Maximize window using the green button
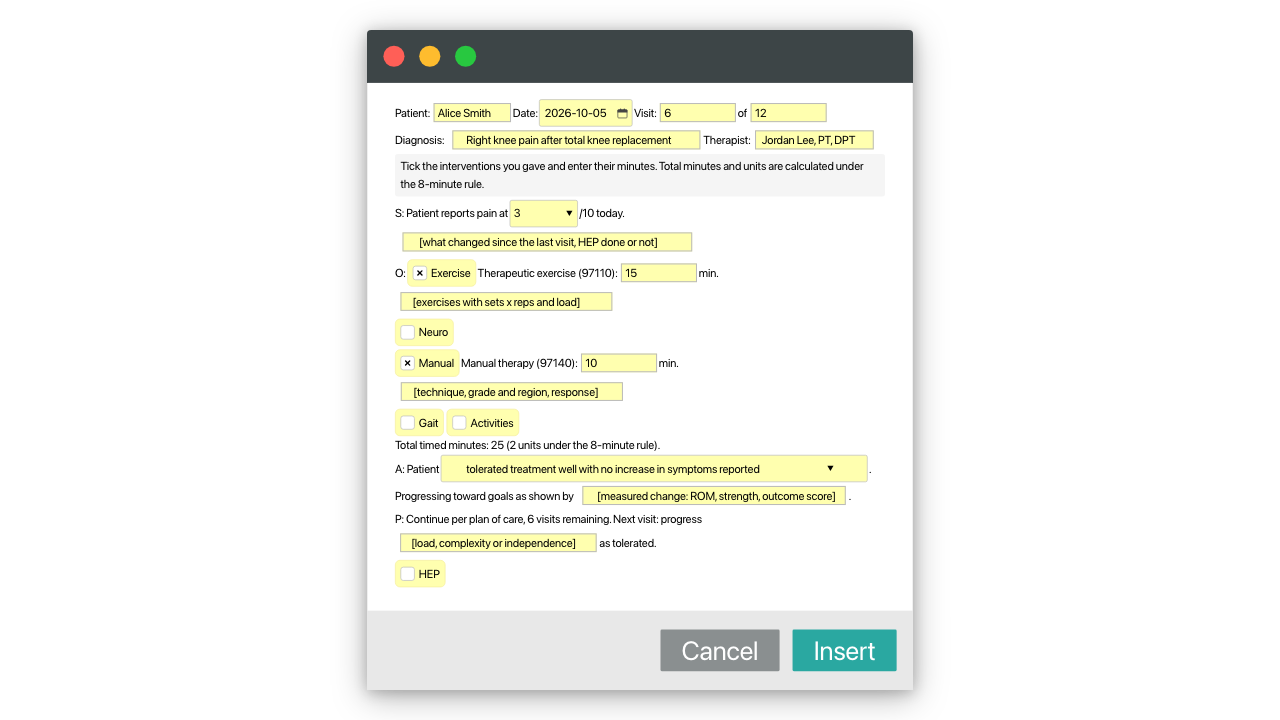1280x720 pixels. (466, 56)
